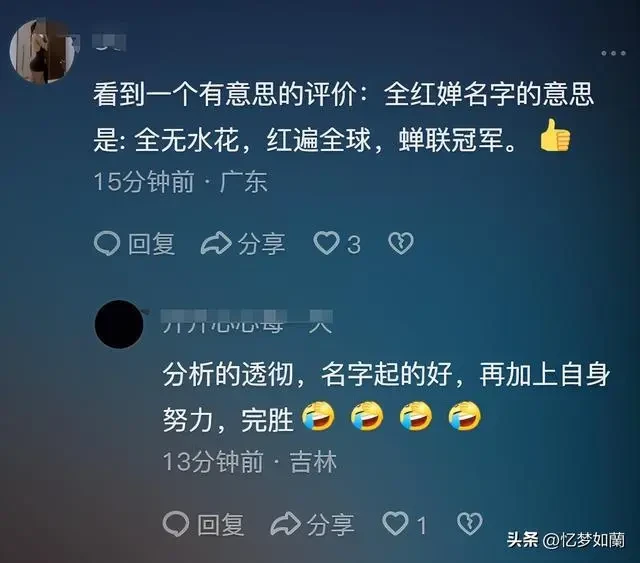Open the 头条 @忆梦如蘭 watermark link
This screenshot has height=563, width=640.
pos(566,540)
